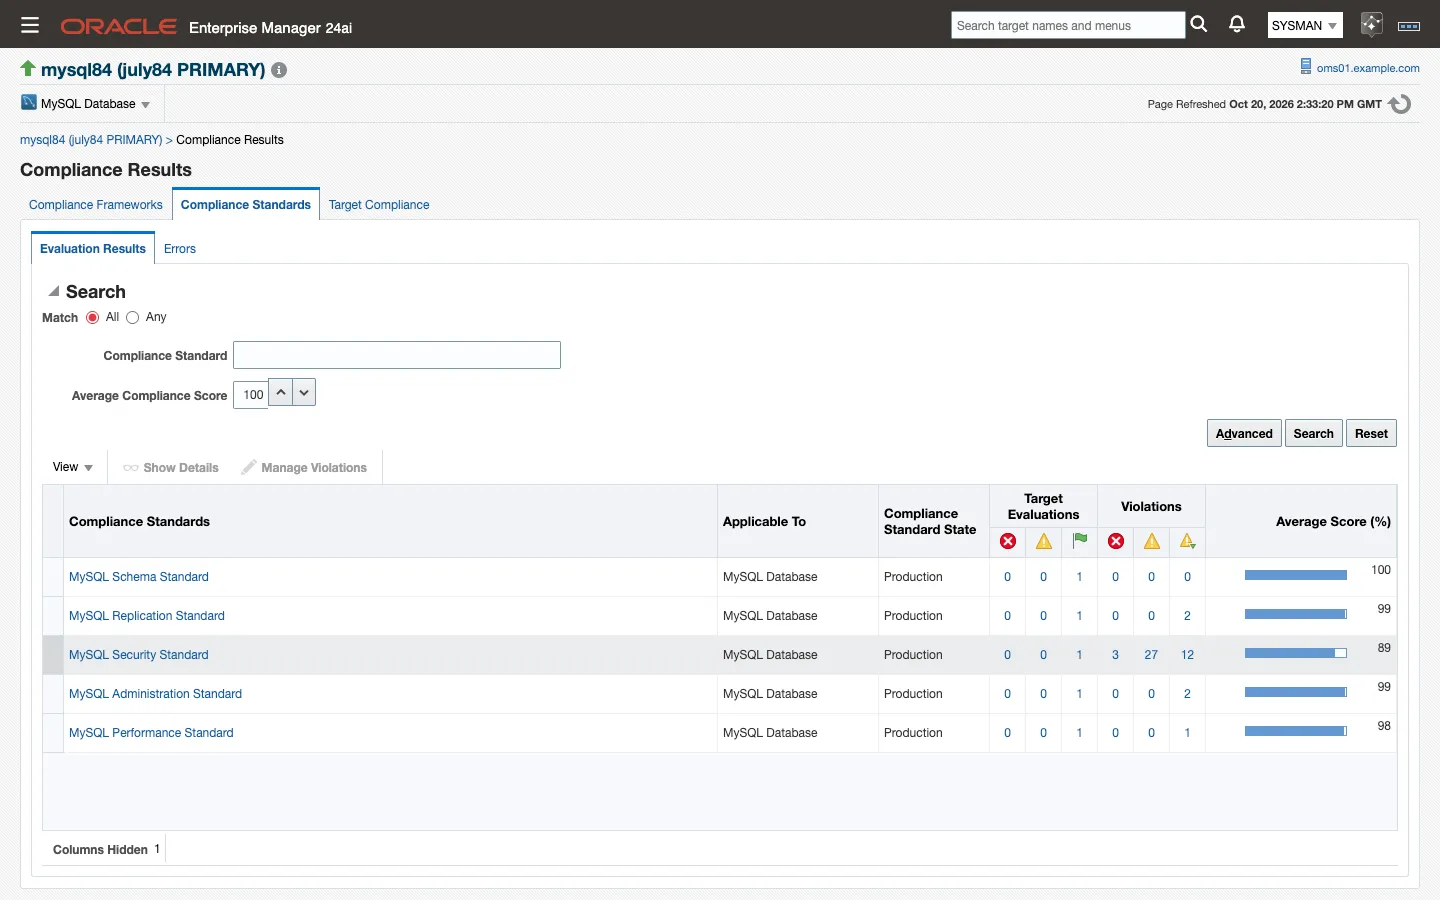
Task: Open the notifications bell
Action: coord(1237,25)
